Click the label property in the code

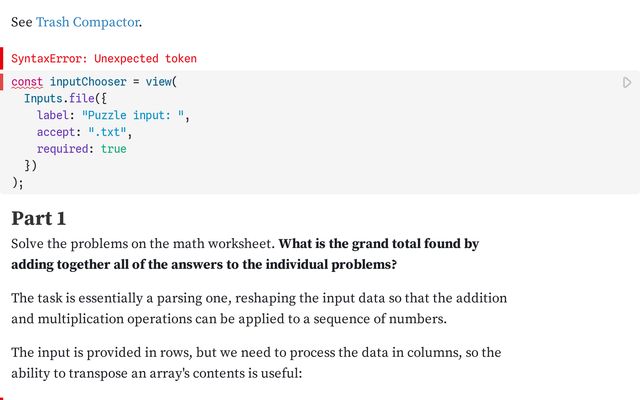tap(53, 115)
